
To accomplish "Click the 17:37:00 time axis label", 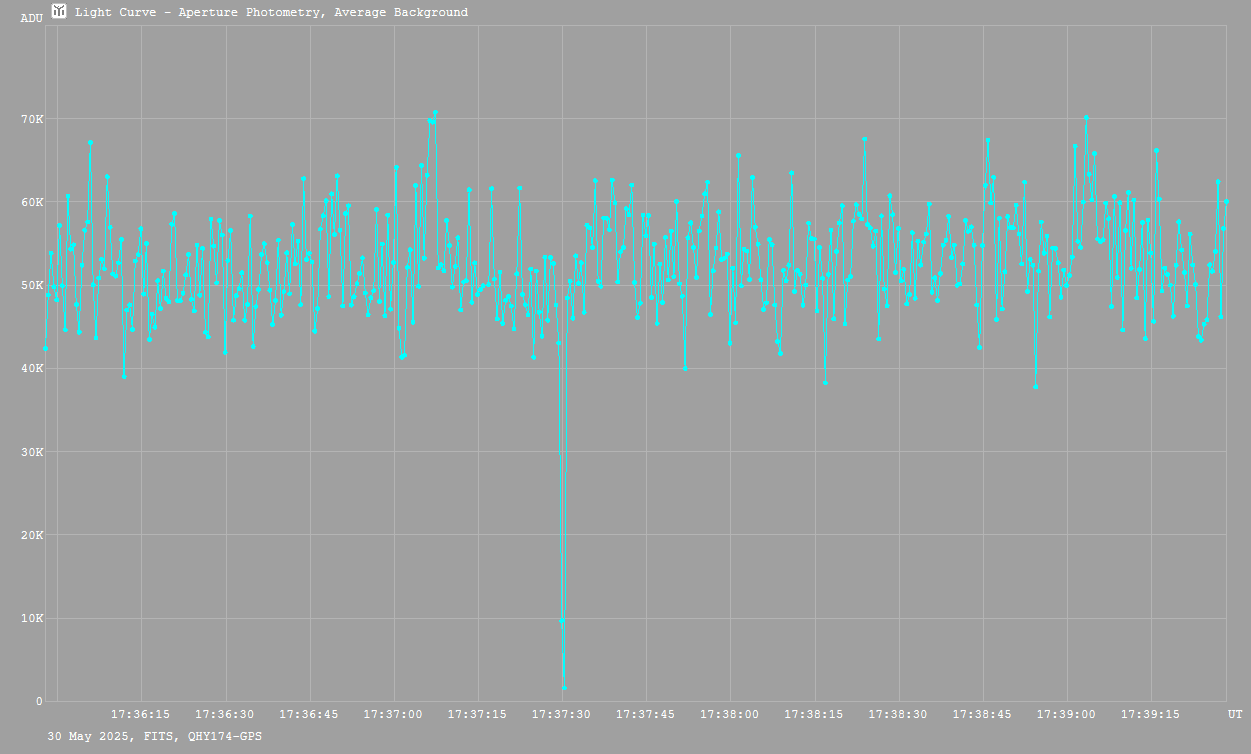I will [x=393, y=715].
